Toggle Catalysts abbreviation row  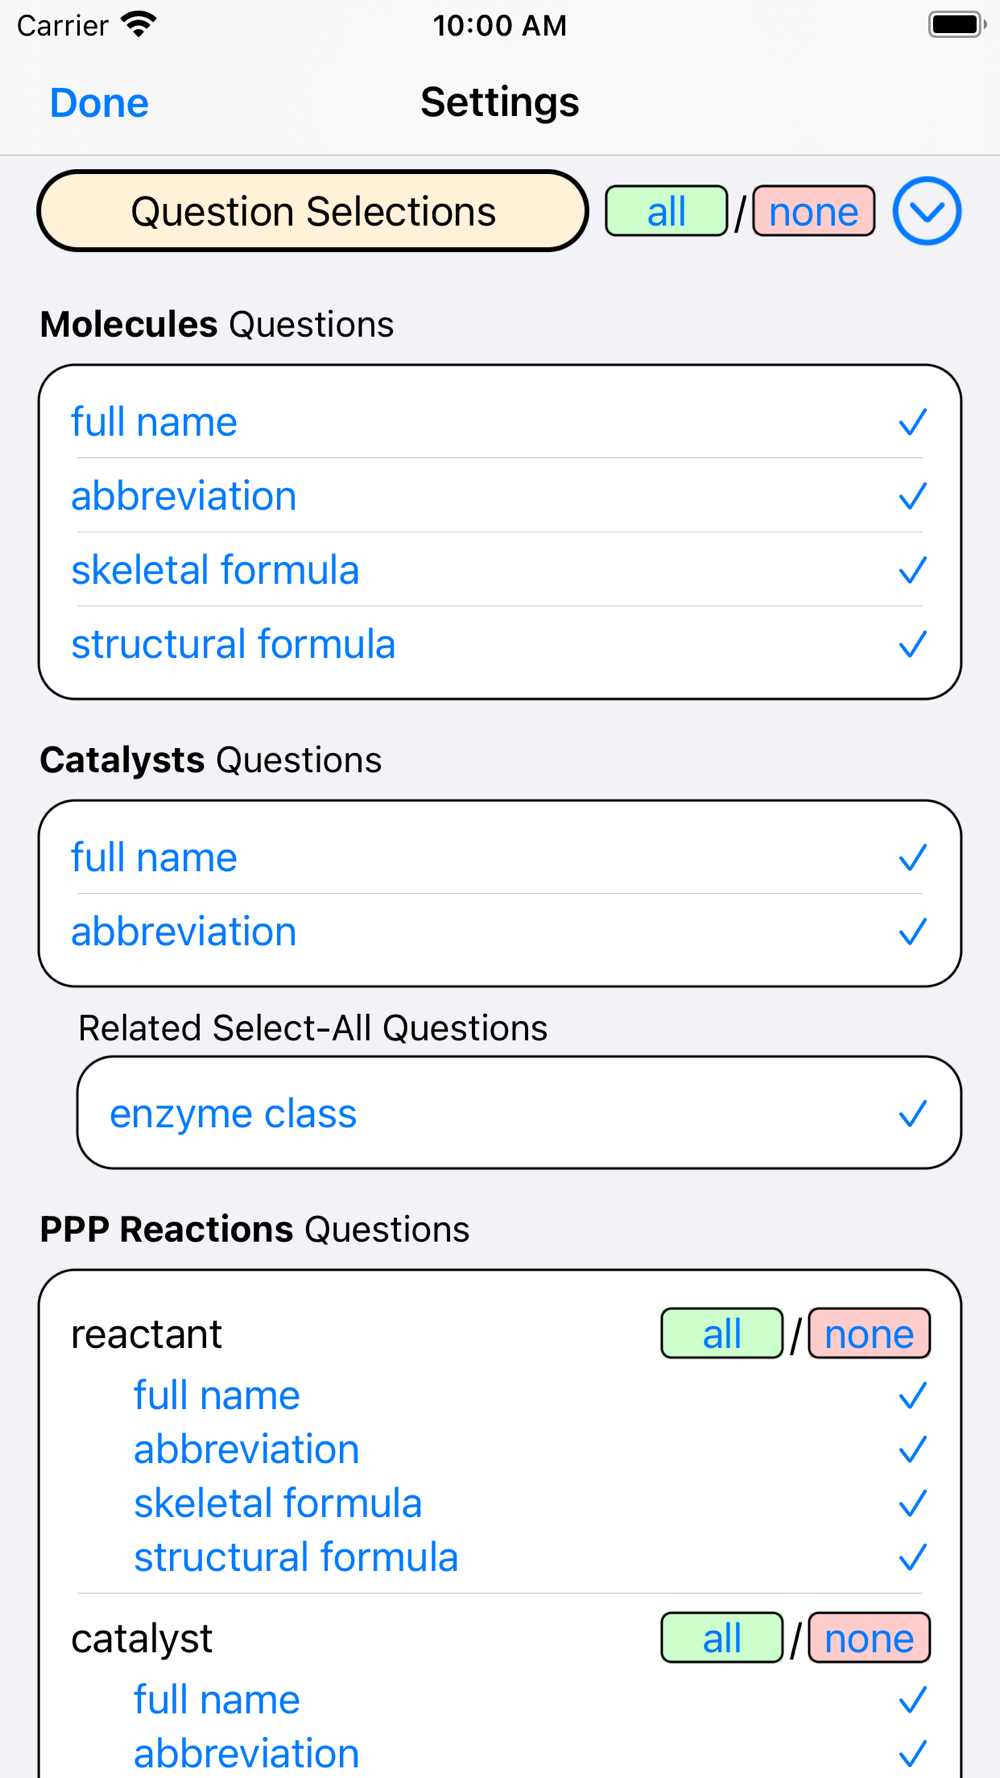(500, 932)
